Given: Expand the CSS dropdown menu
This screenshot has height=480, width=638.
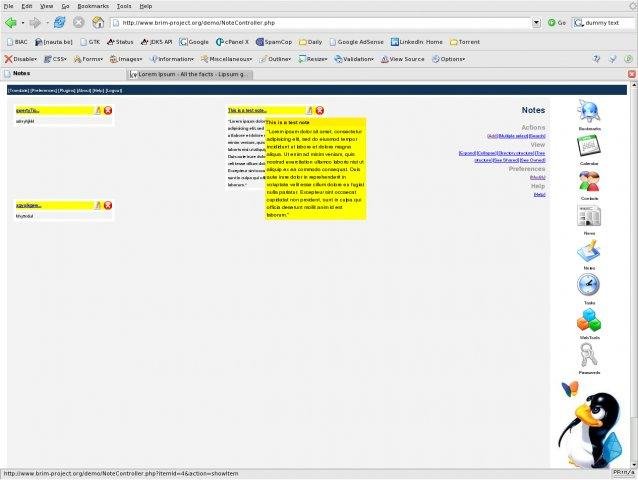Looking at the screenshot, I should [55, 59].
